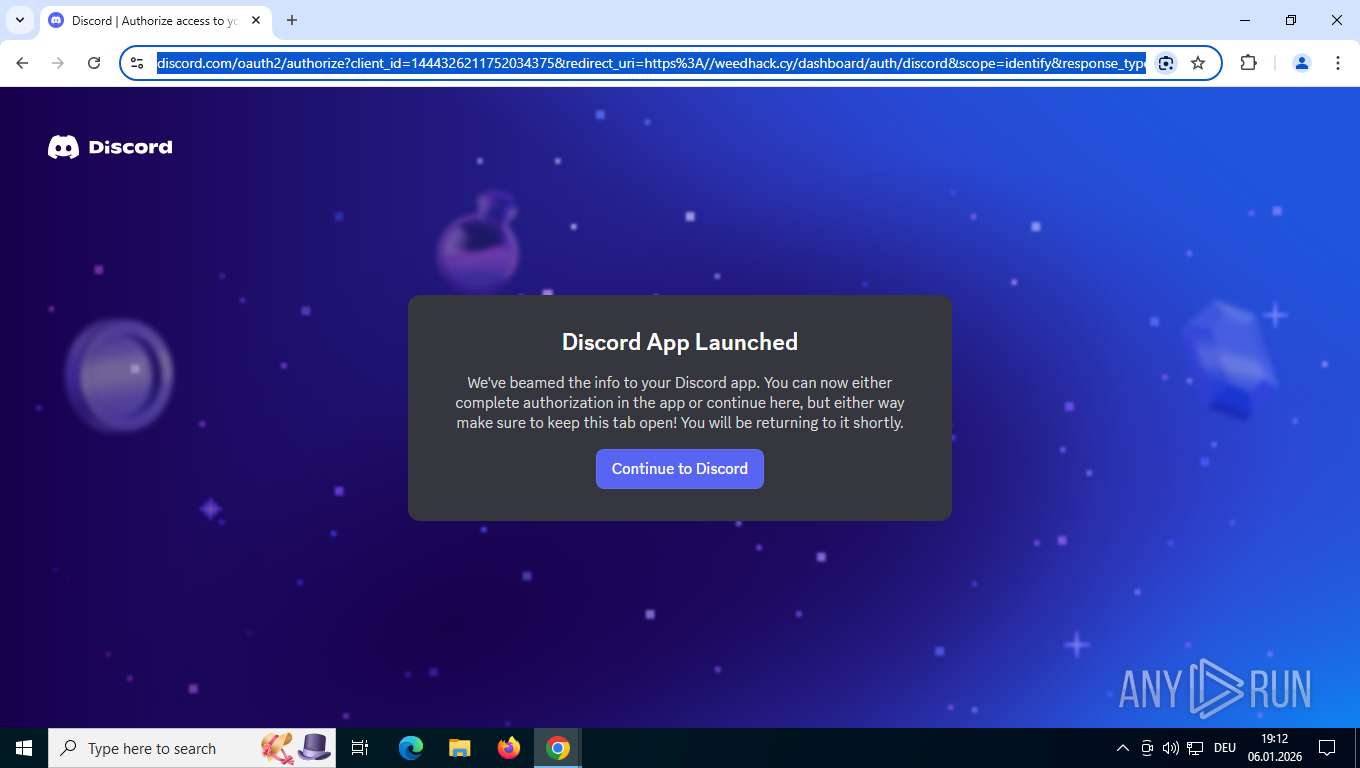Bookmark this tab with star icon
Image resolution: width=1360 pixels, height=768 pixels.
point(1198,63)
